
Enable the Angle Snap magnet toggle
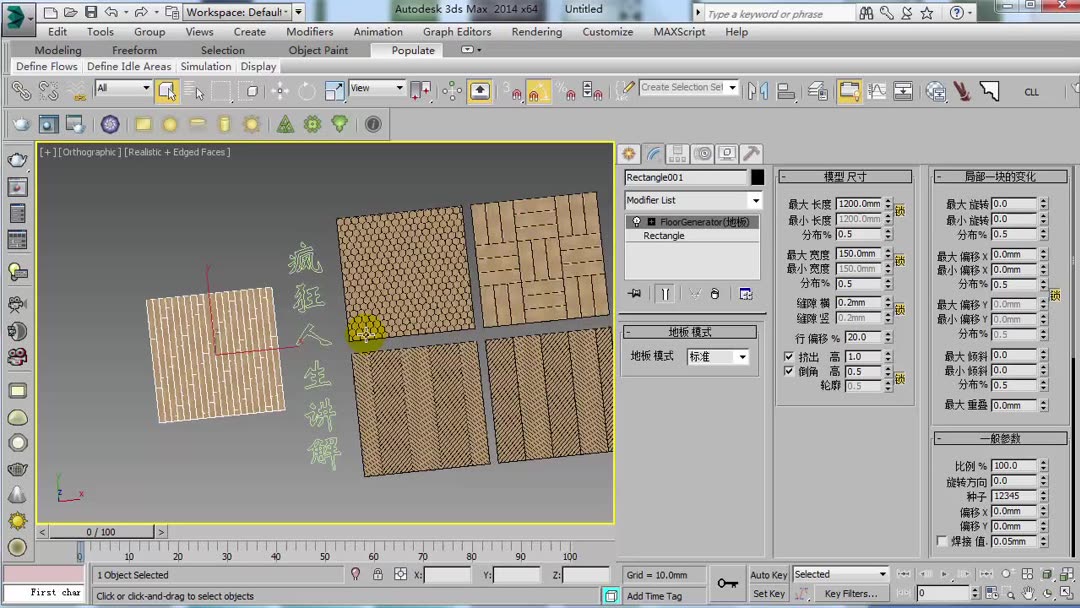coord(536,91)
